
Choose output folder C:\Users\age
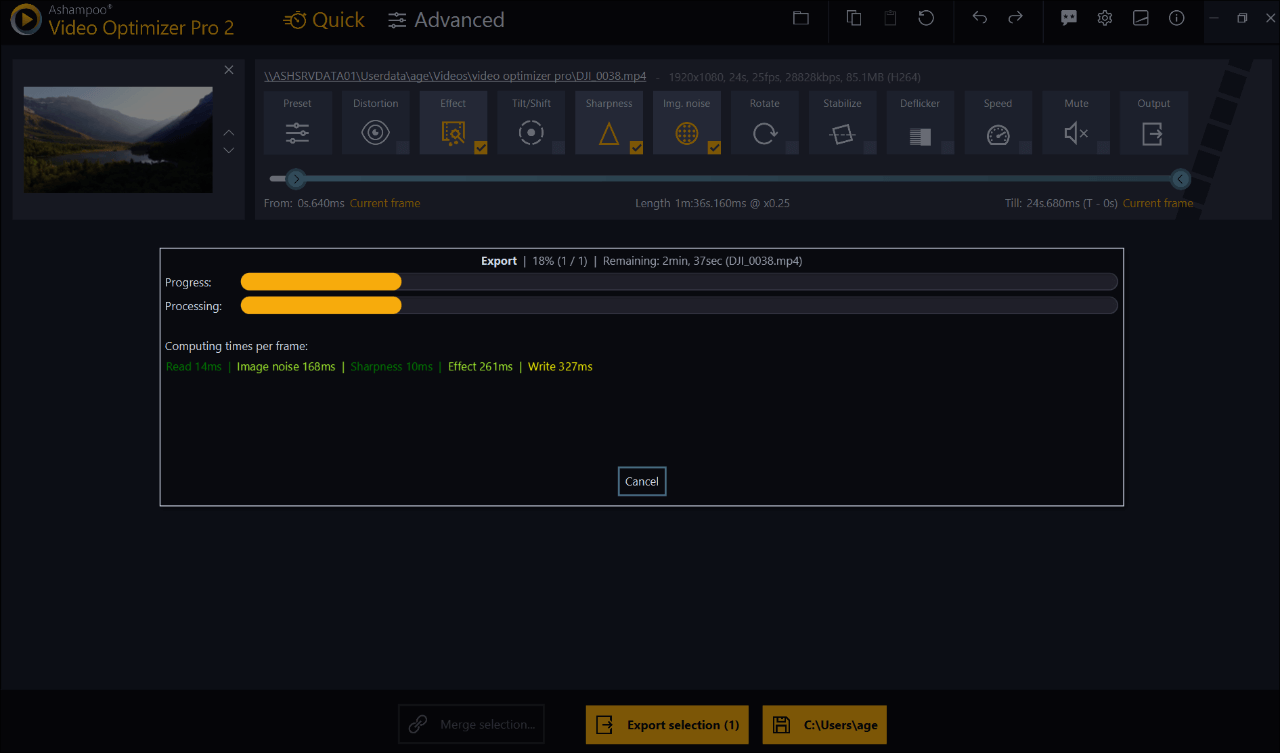(825, 724)
